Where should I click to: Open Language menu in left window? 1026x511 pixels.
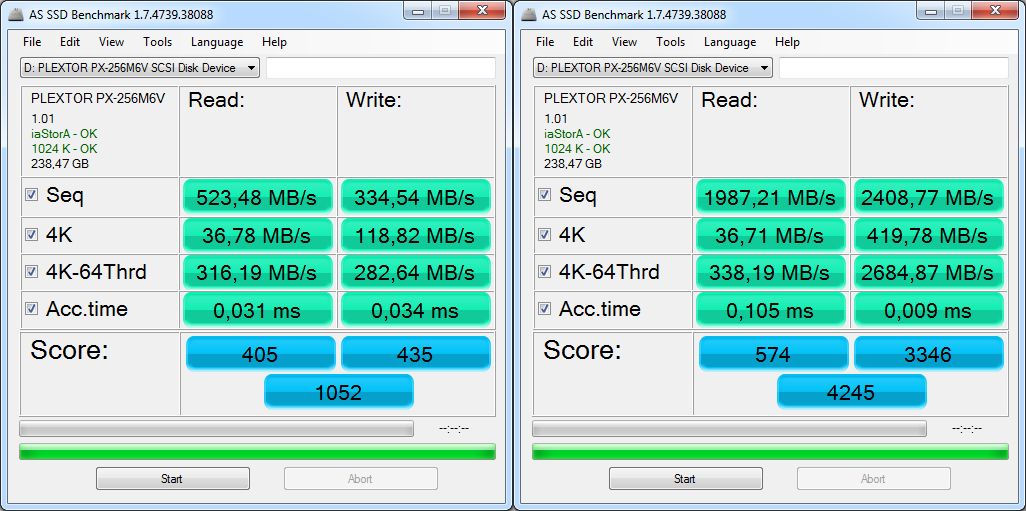point(217,42)
